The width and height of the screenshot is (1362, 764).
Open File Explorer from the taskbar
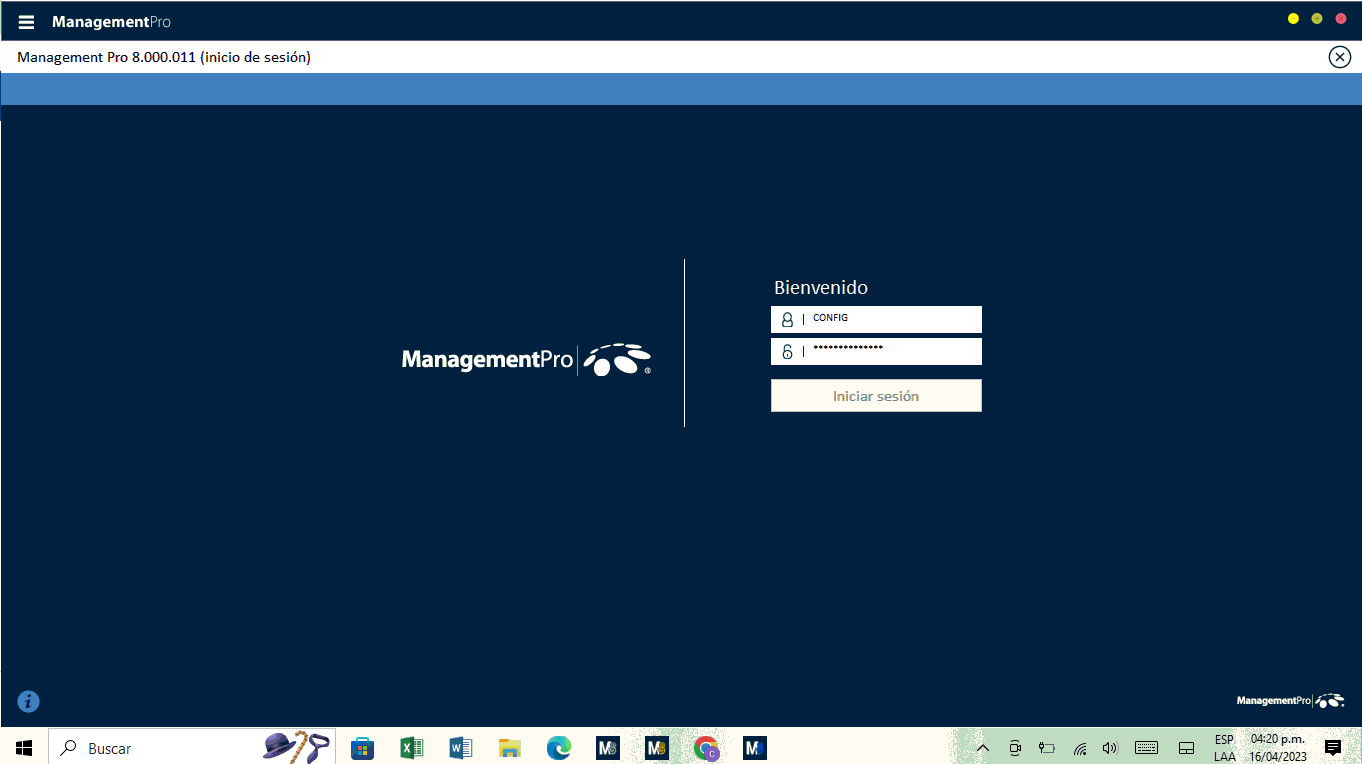(510, 748)
